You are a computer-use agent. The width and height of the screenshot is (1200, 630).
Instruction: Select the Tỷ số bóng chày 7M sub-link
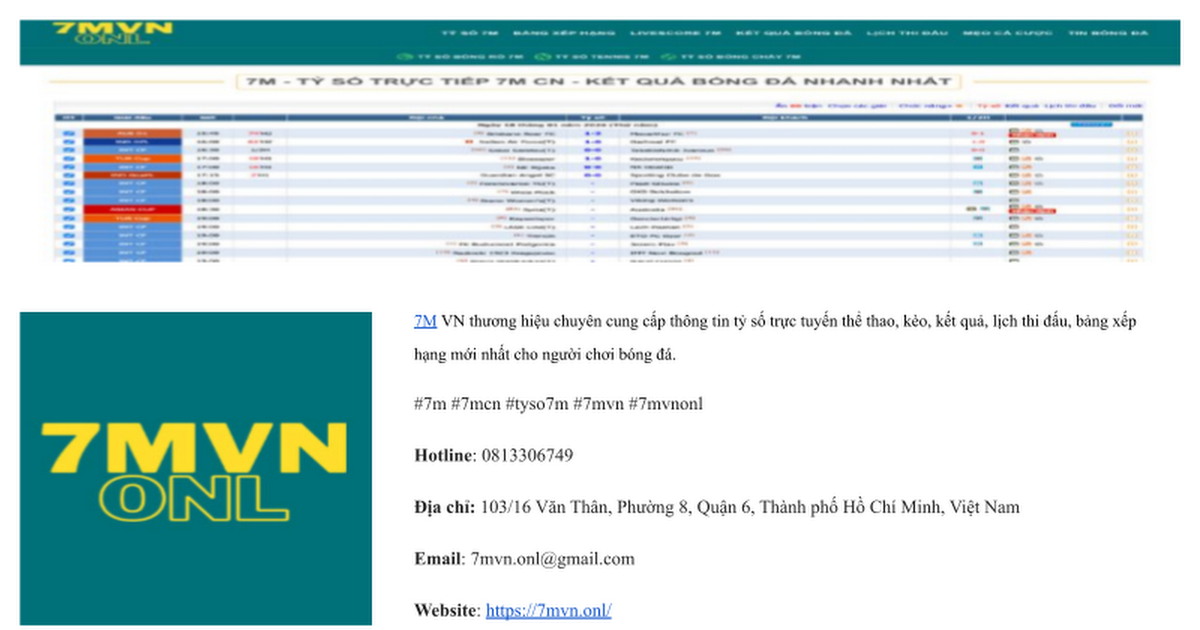[x=730, y=57]
